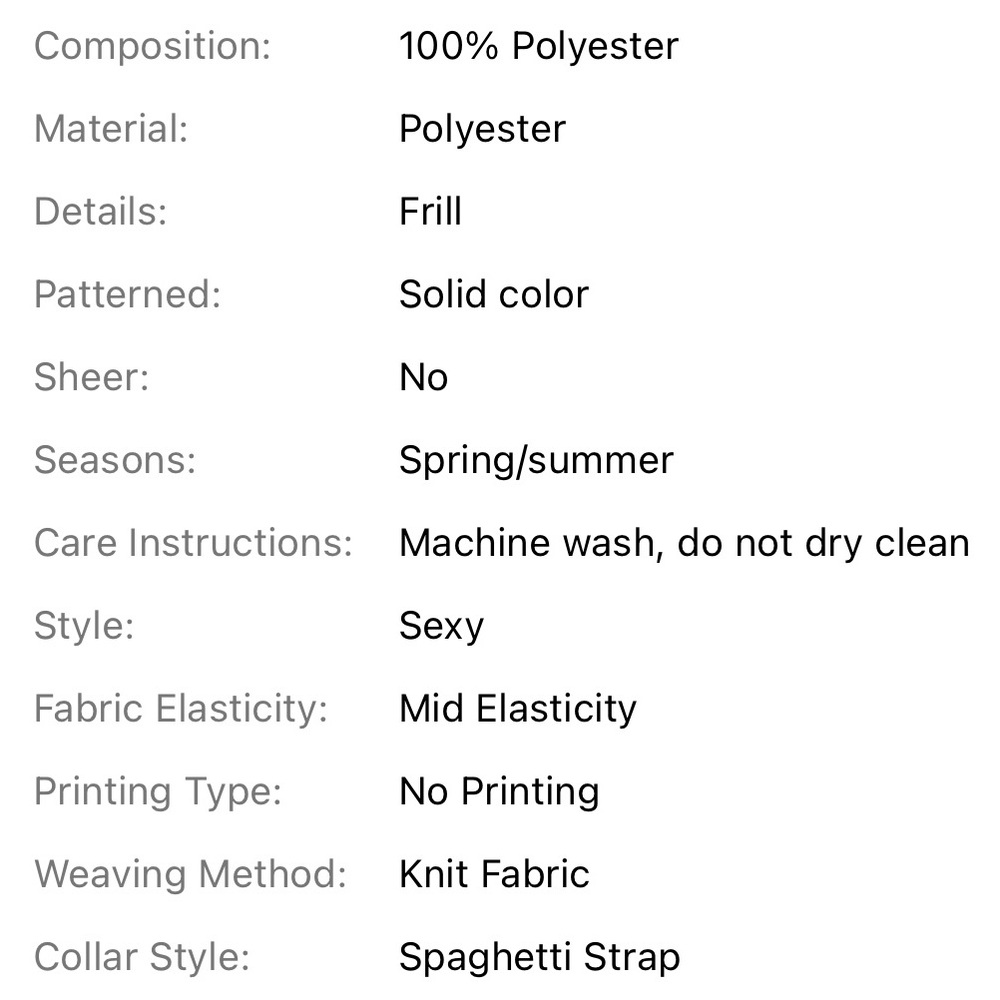Select the 'Spring/summer' value

(536, 460)
